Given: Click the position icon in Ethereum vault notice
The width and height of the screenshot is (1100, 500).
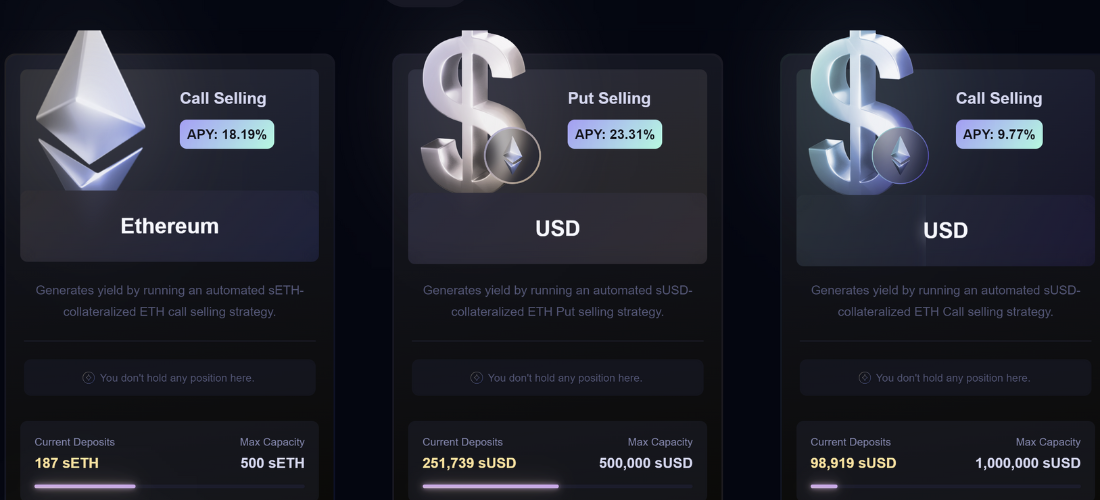Looking at the screenshot, I should (x=88, y=378).
